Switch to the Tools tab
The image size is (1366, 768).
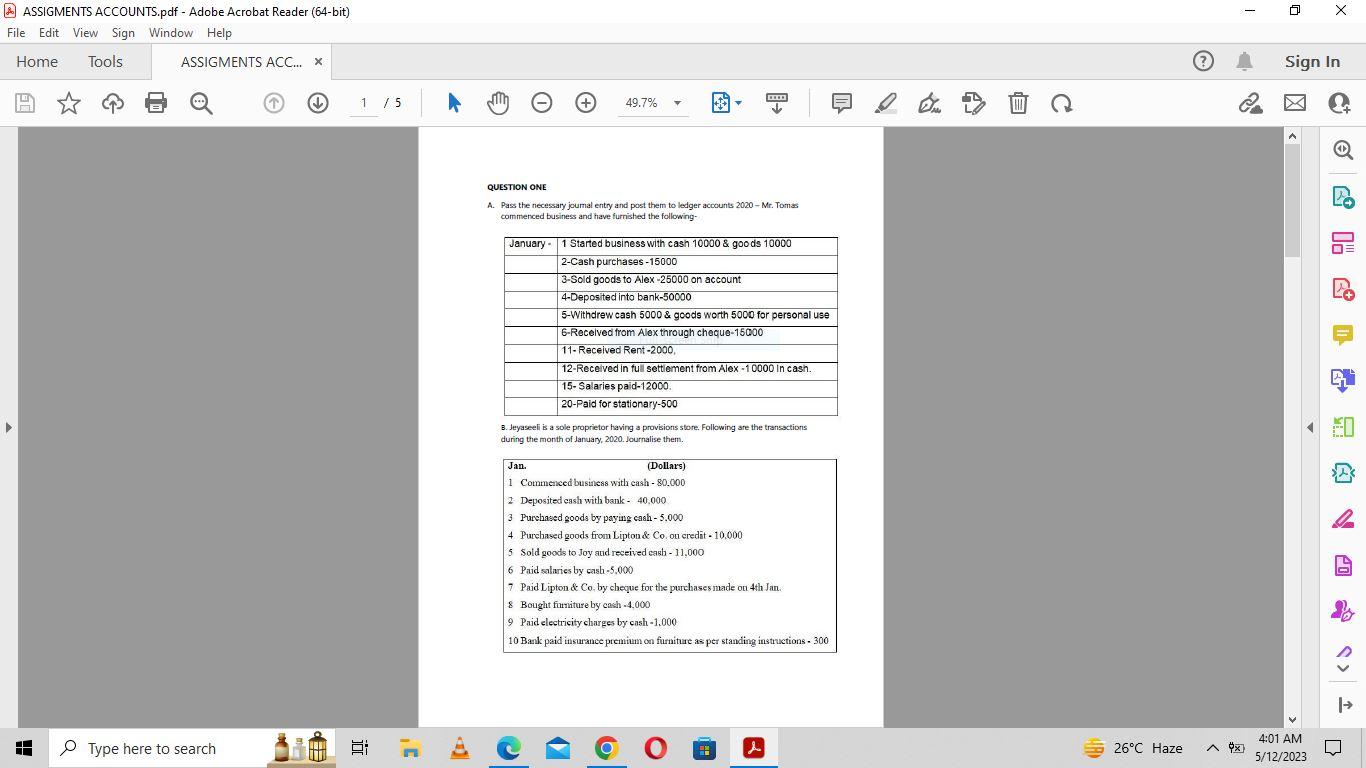(105, 61)
